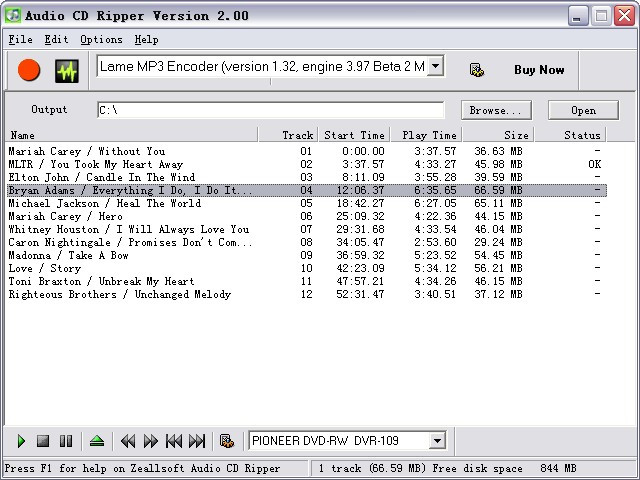This screenshot has height=480, width=640.
Task: Click the Output path input field
Action: [271, 110]
